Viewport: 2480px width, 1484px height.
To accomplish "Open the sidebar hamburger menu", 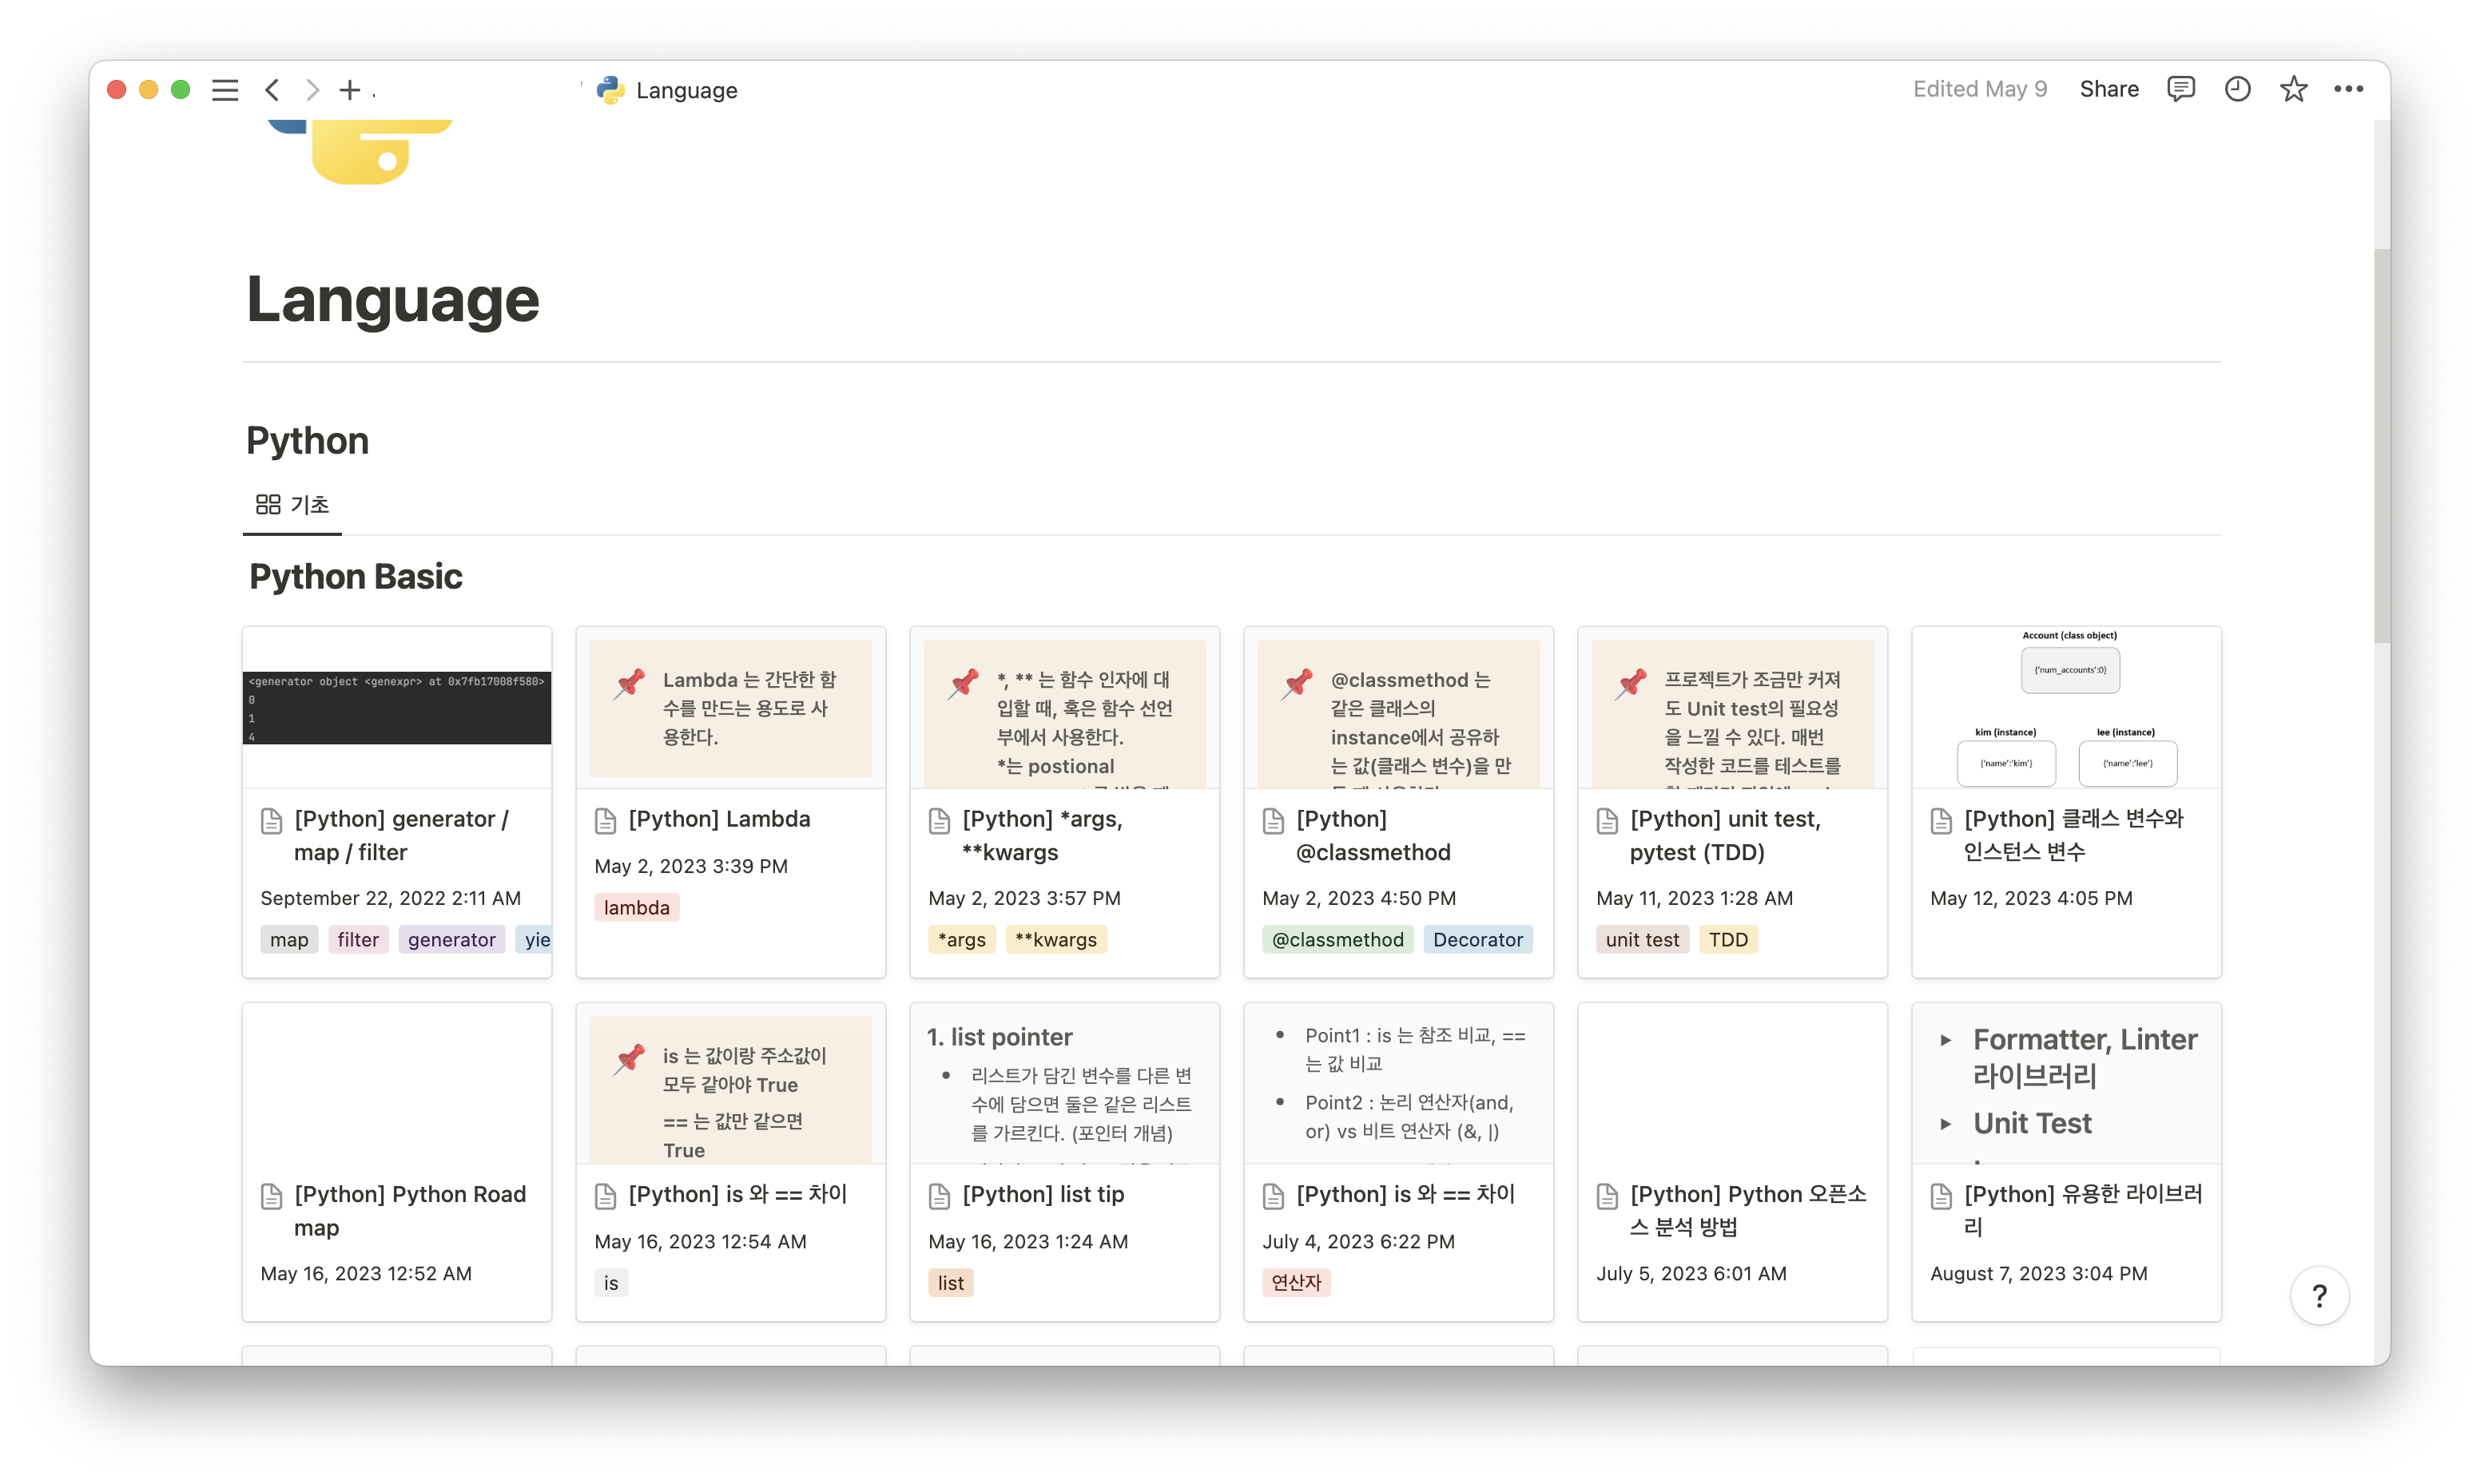I will click(225, 90).
